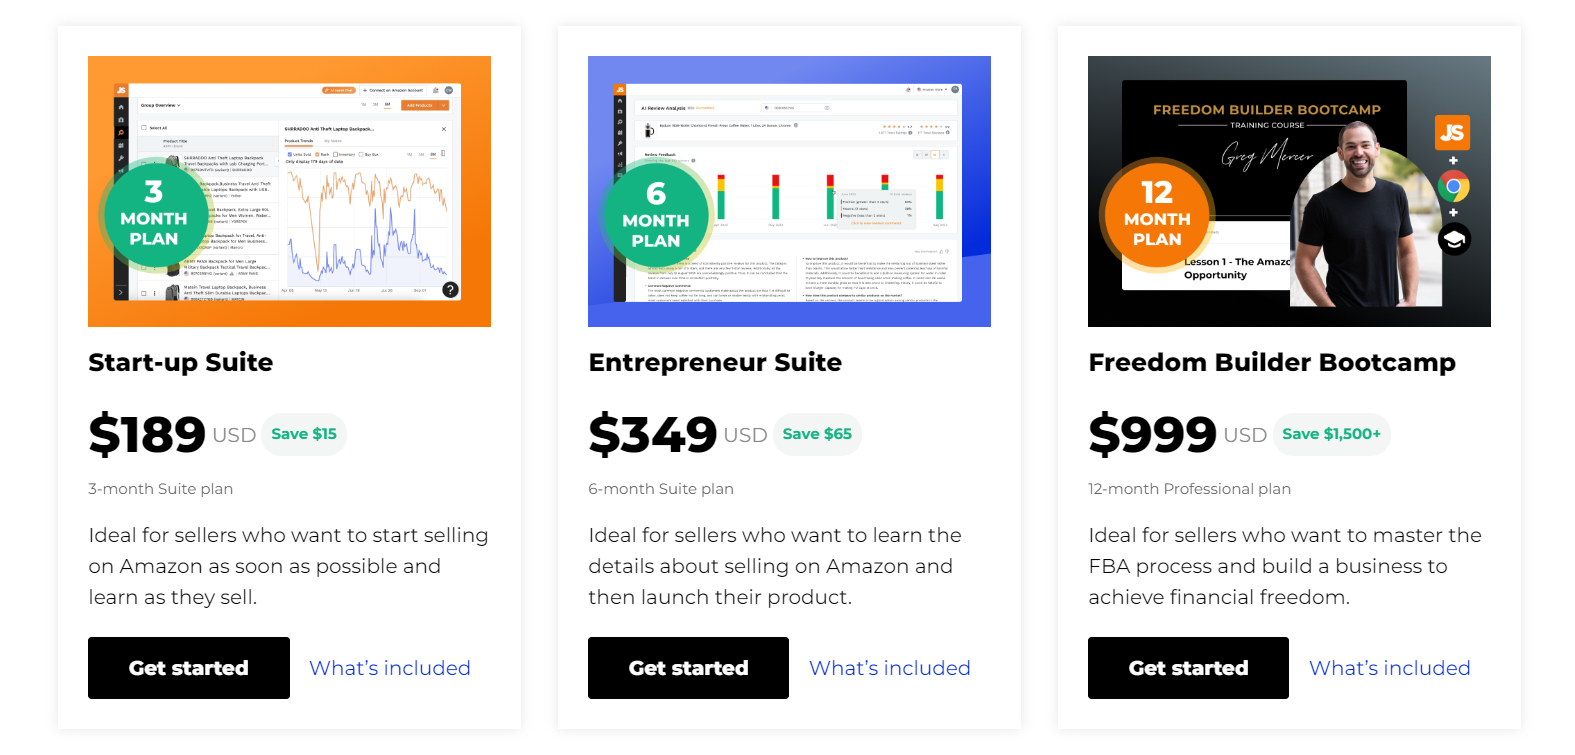Uncheck the Units Sold checkbox on the chart
This screenshot has height=755, width=1575.
(289, 154)
